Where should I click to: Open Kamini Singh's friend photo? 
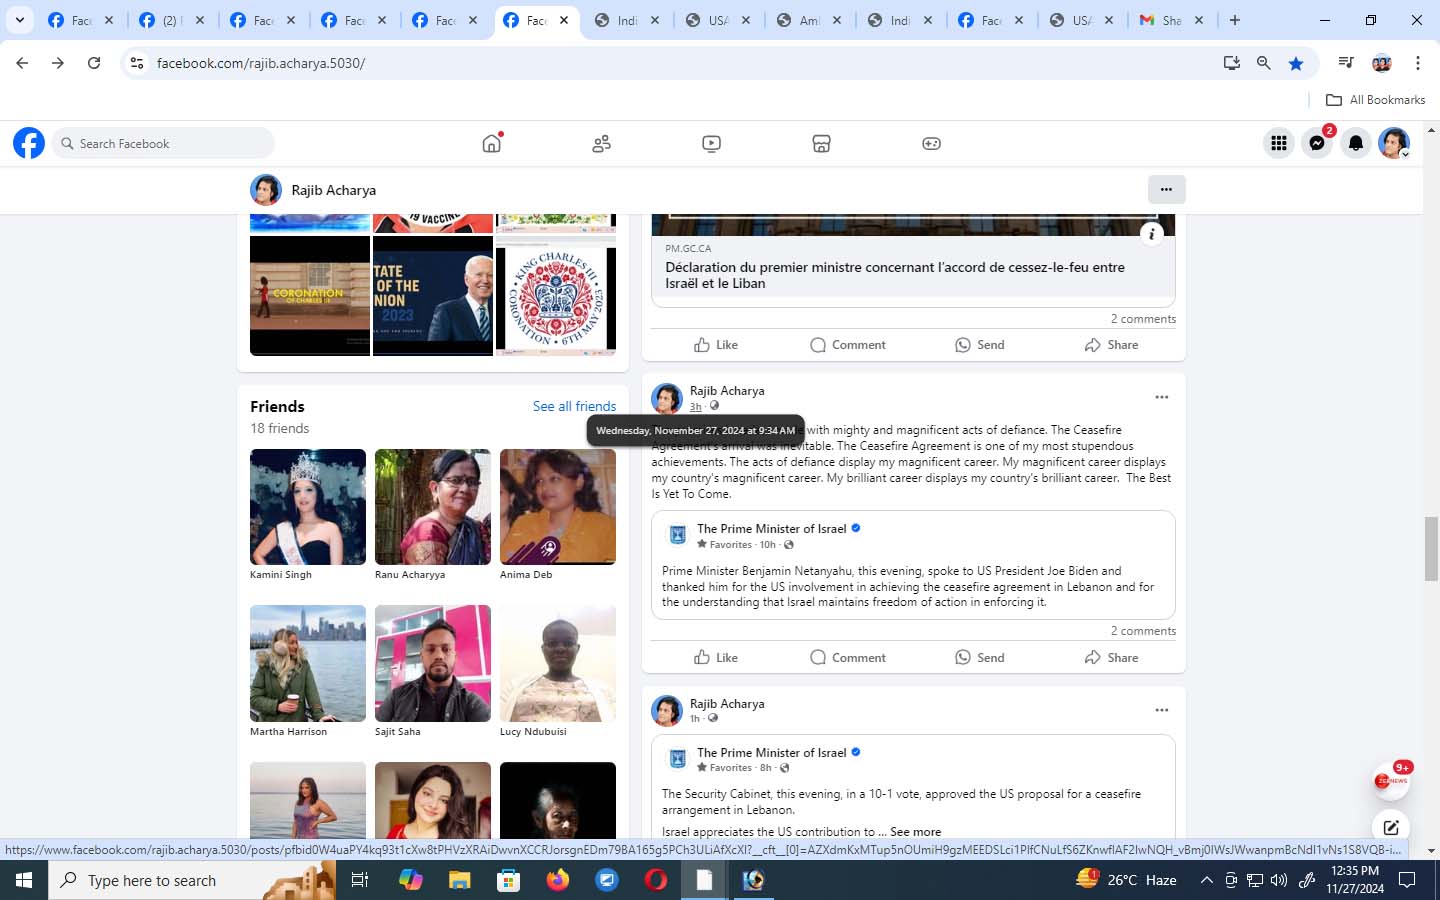pos(308,507)
